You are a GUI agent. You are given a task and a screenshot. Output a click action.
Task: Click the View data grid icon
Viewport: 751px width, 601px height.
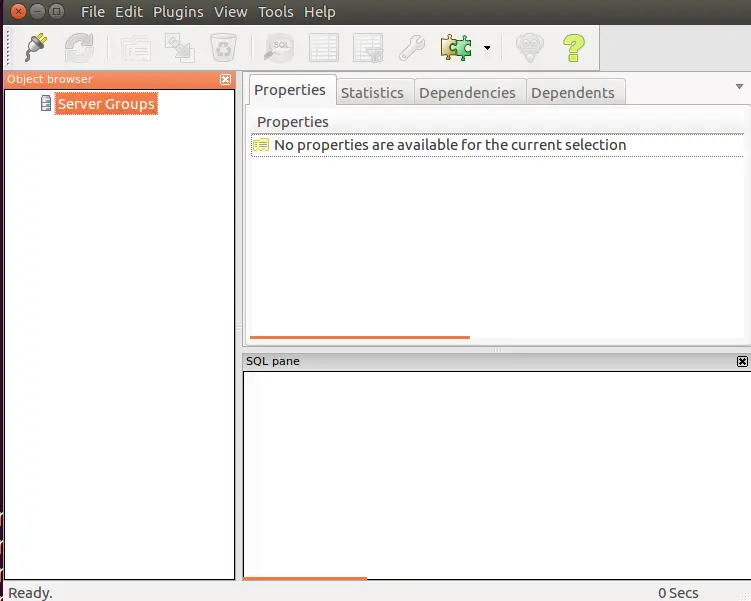(324, 47)
